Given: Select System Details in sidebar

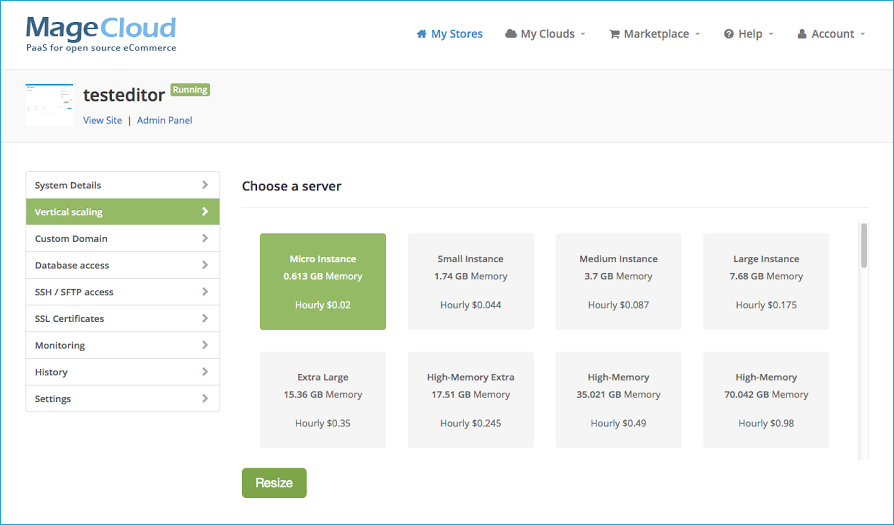Looking at the screenshot, I should (x=123, y=185).
